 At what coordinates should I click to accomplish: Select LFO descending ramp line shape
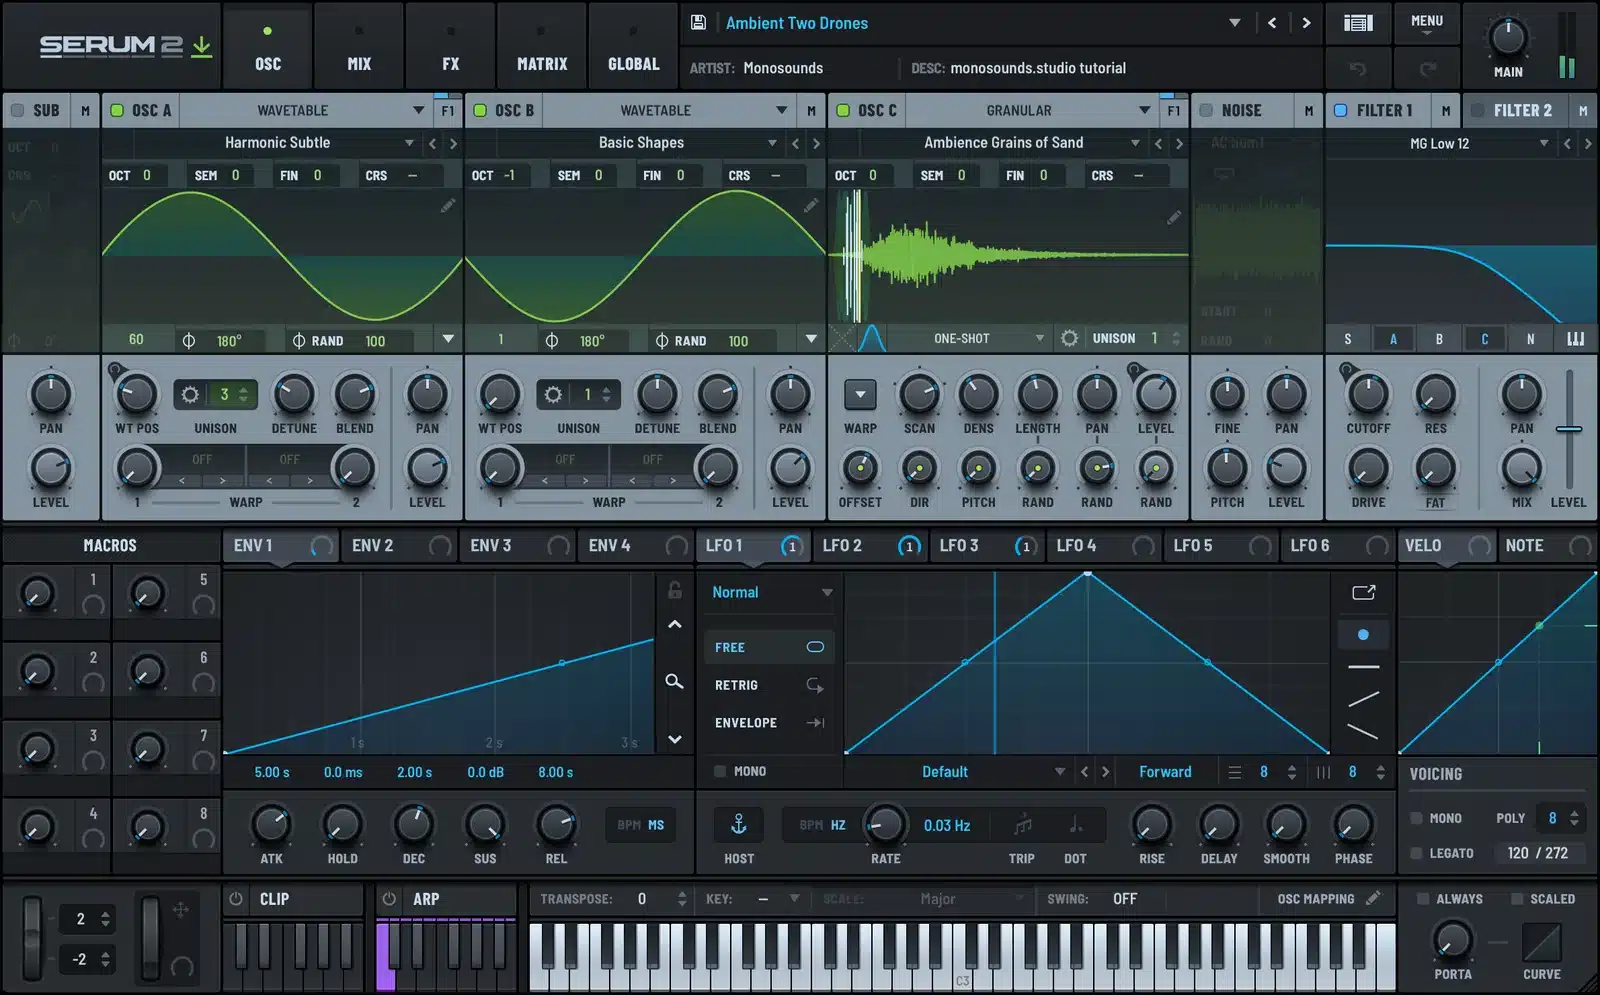pyautogui.click(x=1363, y=731)
